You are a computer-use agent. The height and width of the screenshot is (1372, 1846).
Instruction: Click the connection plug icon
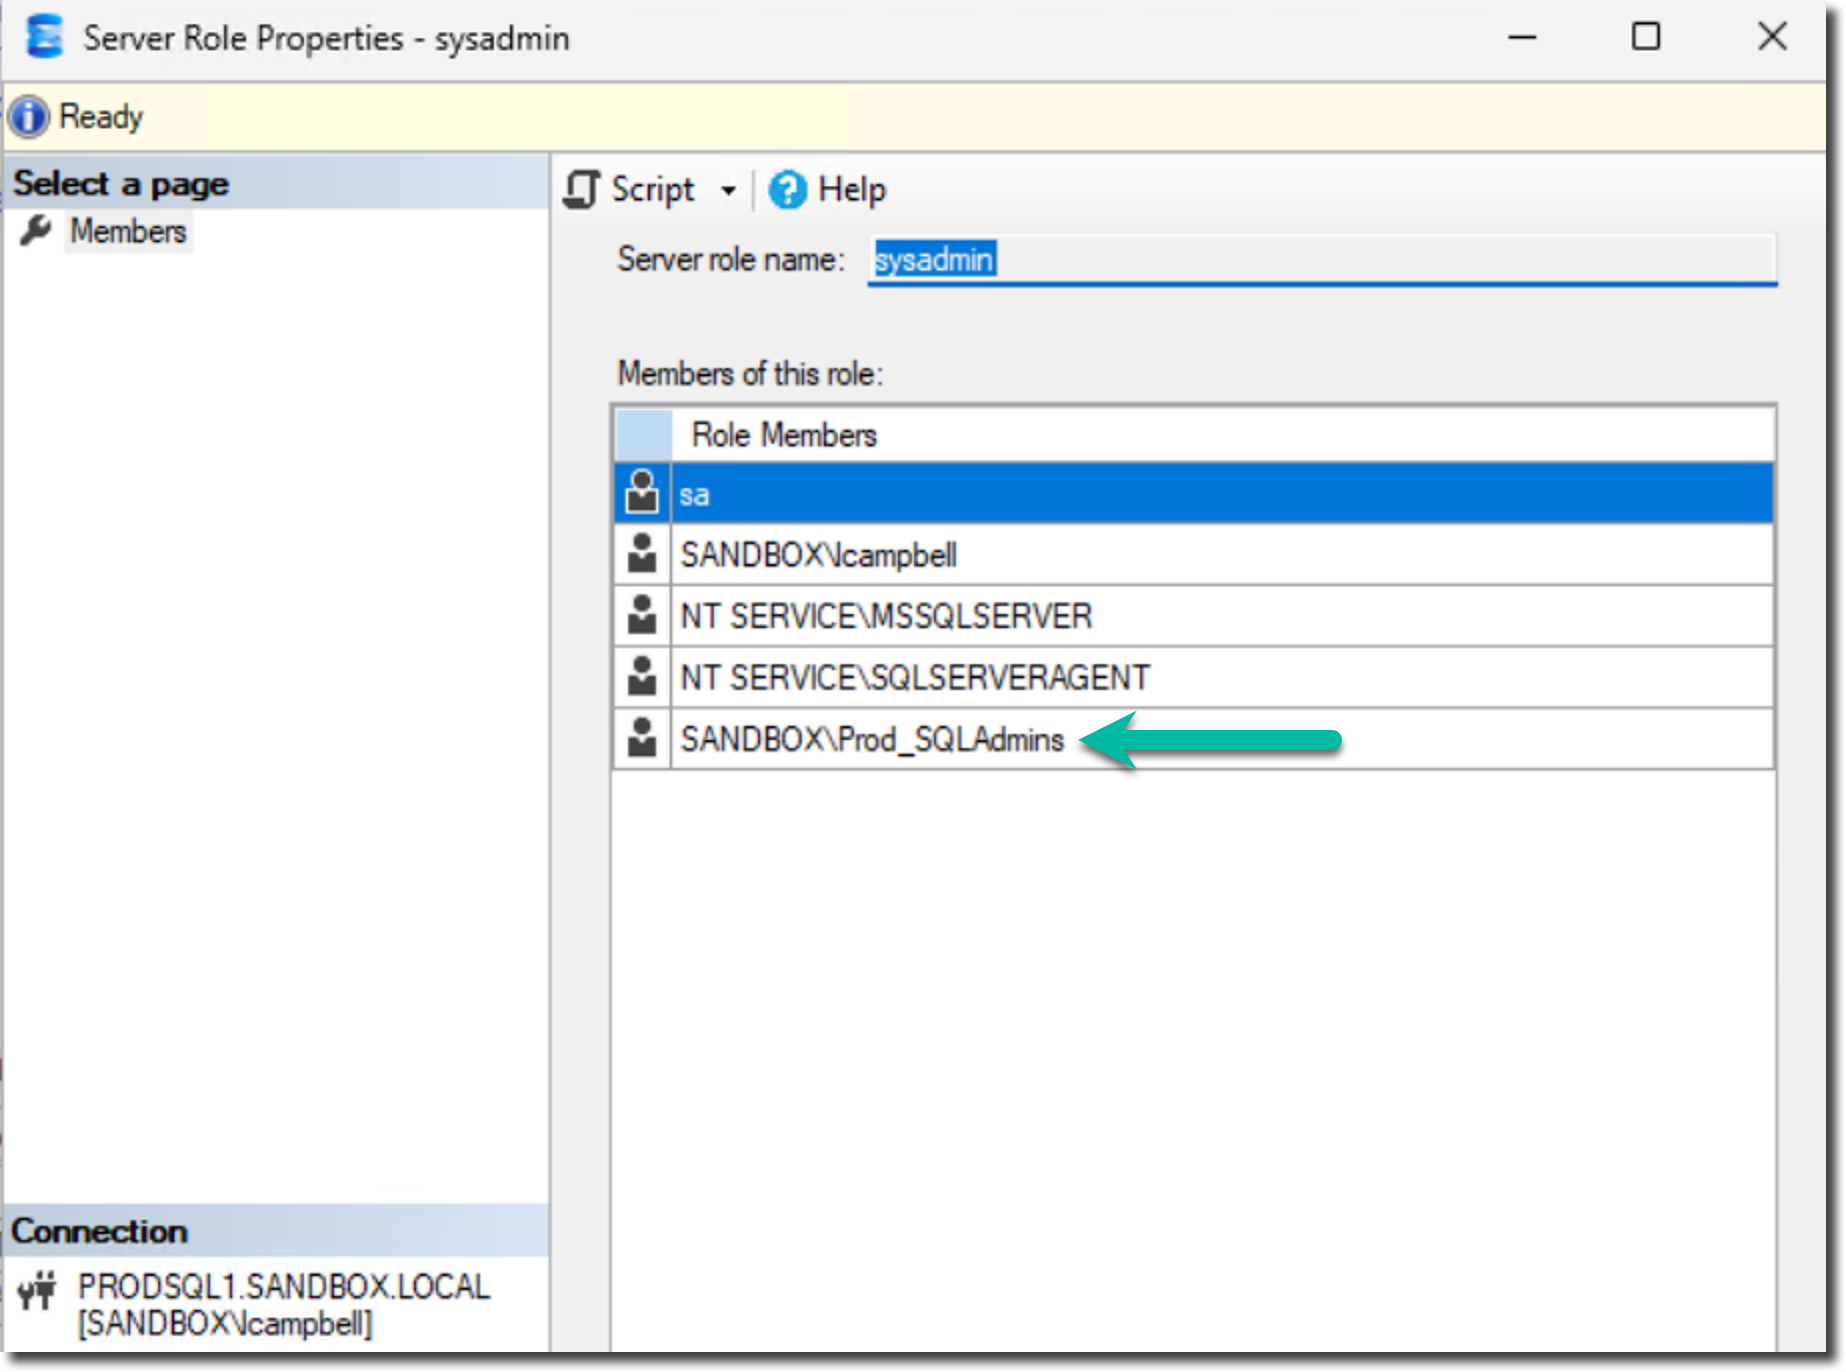[x=38, y=1289]
